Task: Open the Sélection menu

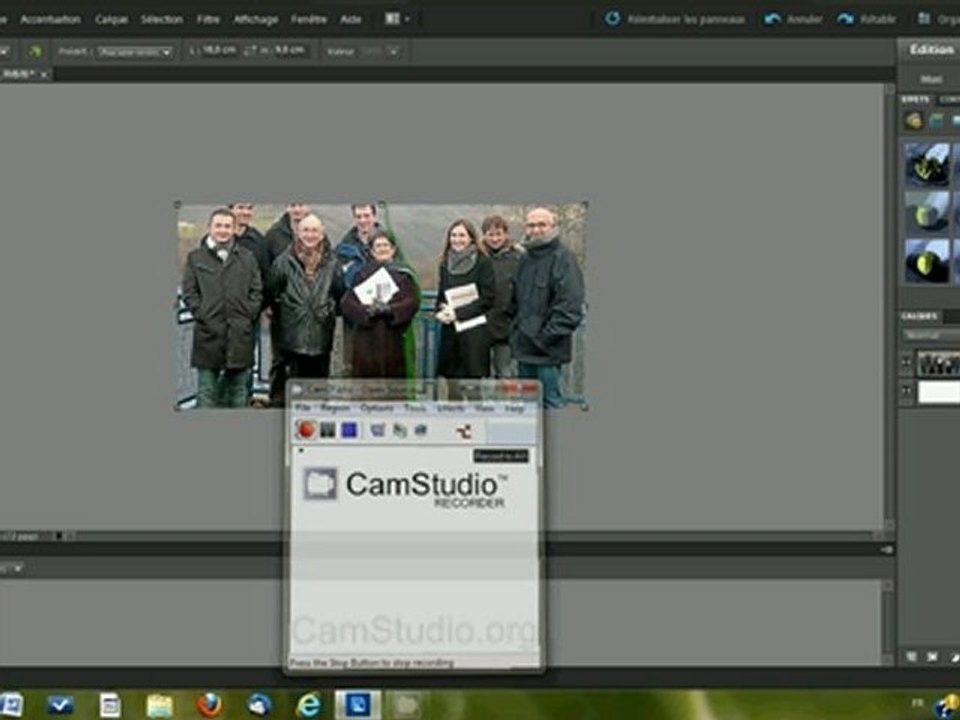Action: (x=162, y=19)
